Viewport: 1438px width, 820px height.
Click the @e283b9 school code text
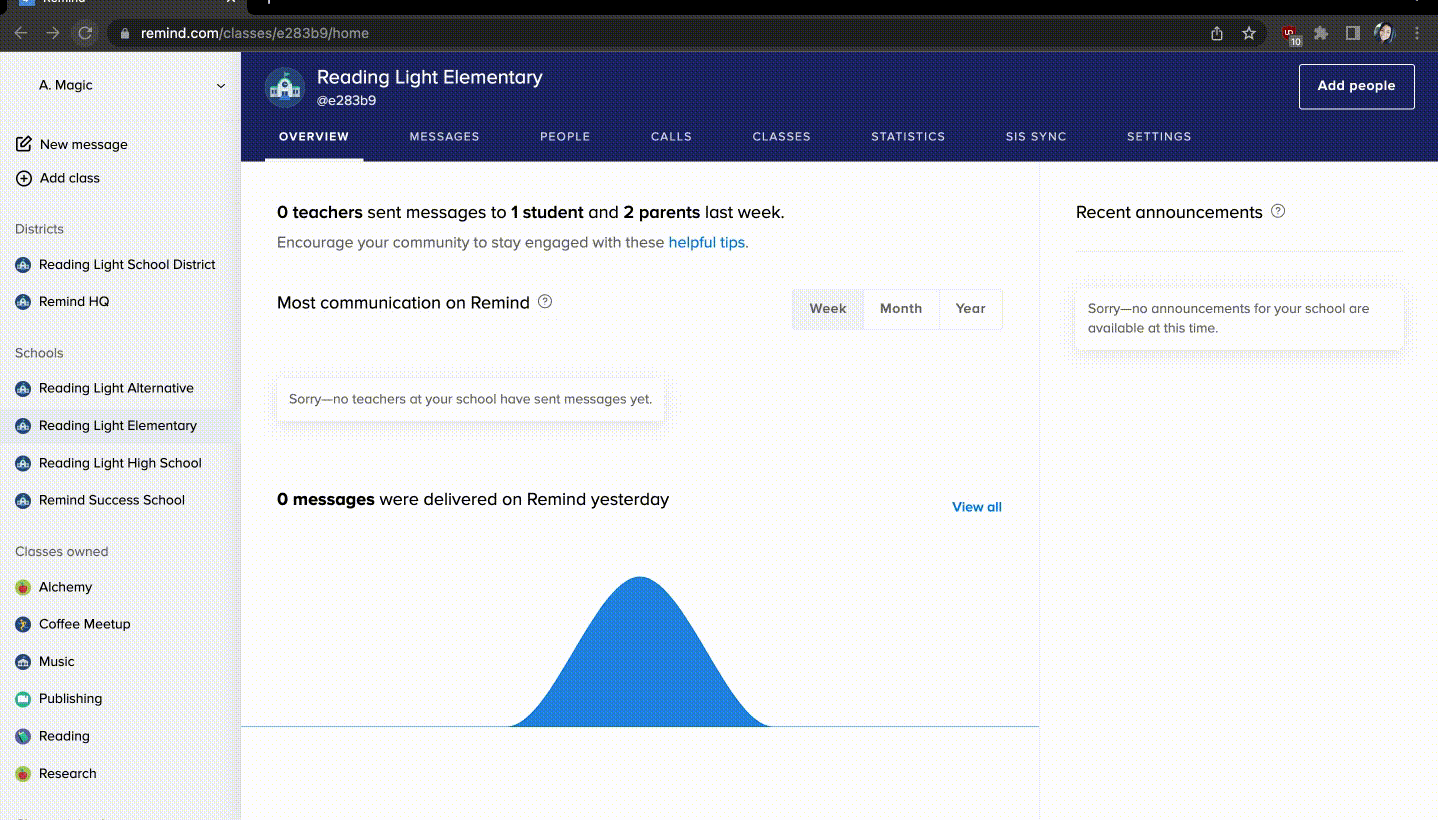point(346,101)
